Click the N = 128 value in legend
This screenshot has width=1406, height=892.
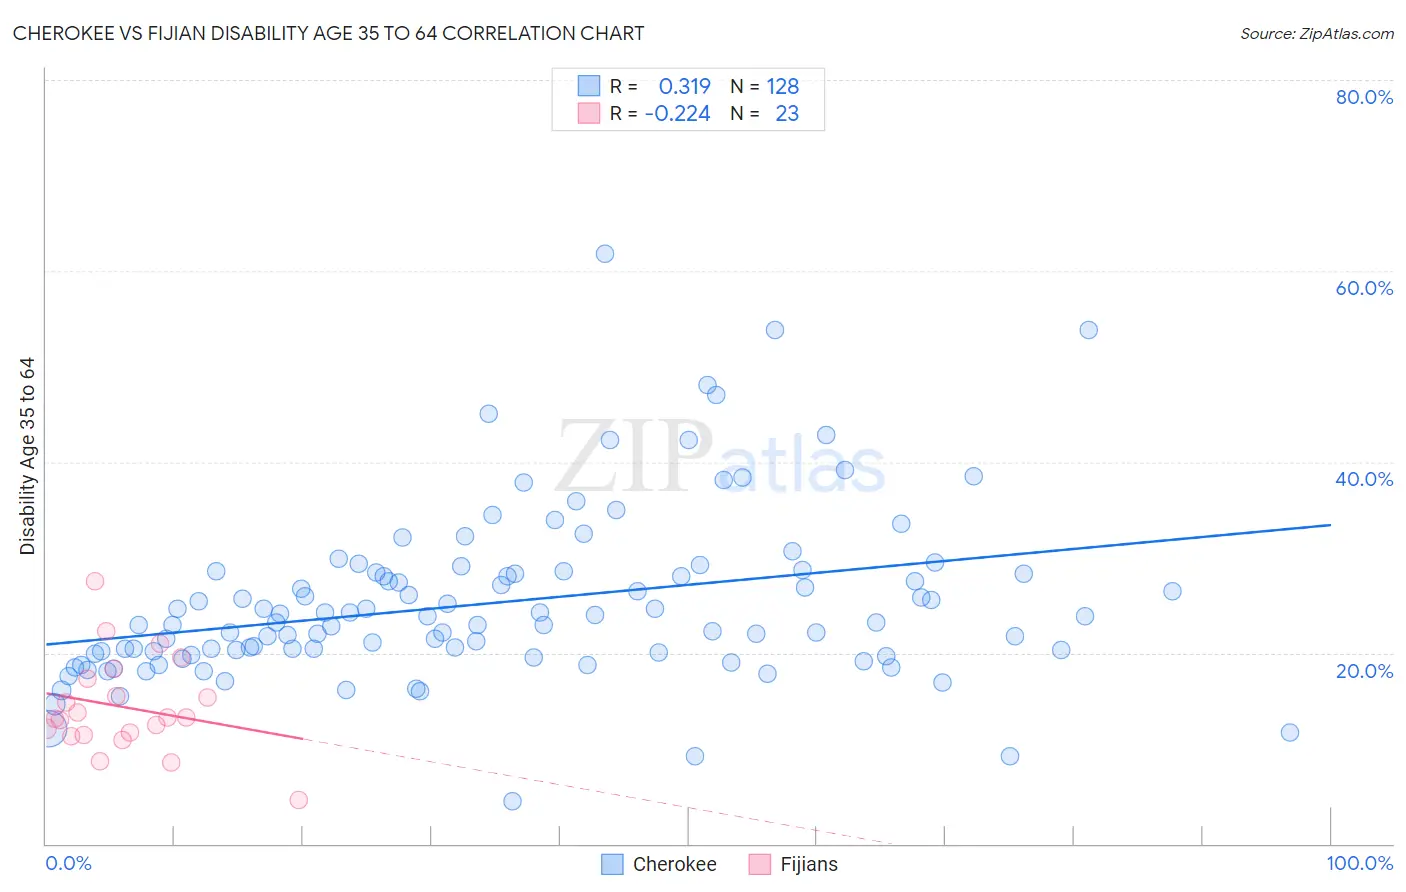pyautogui.click(x=764, y=86)
